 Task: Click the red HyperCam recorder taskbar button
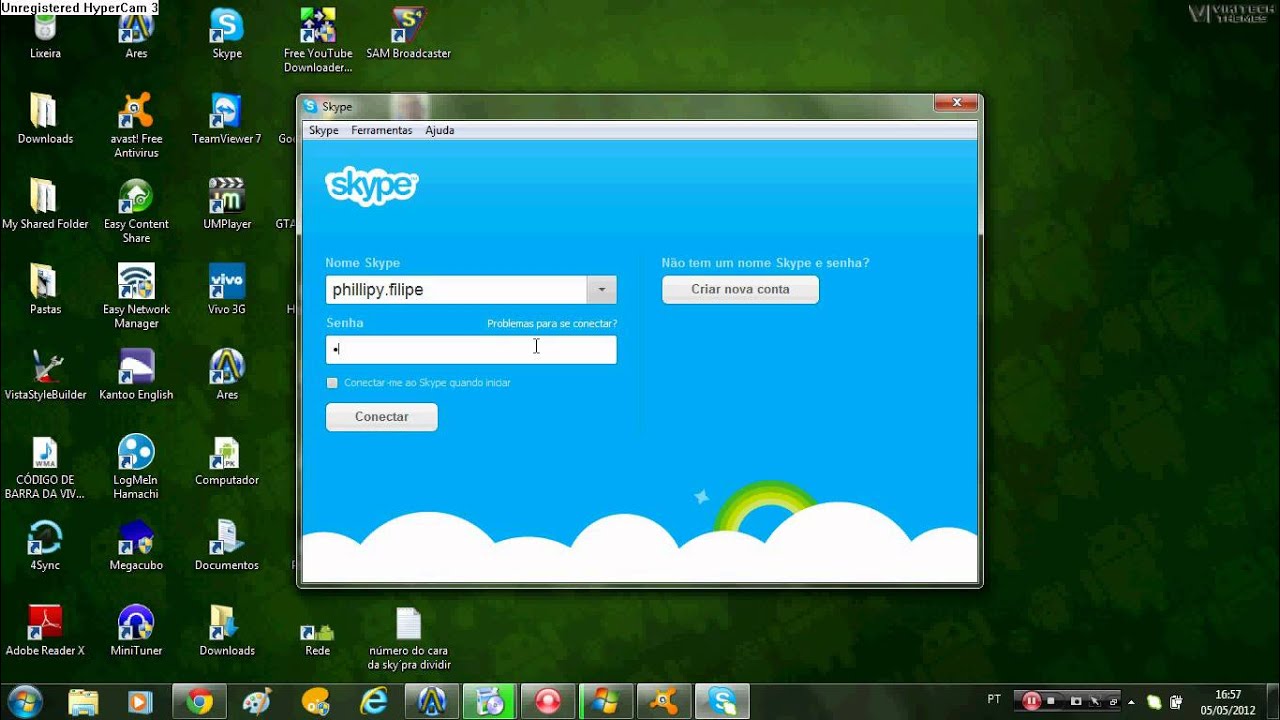tap(548, 701)
